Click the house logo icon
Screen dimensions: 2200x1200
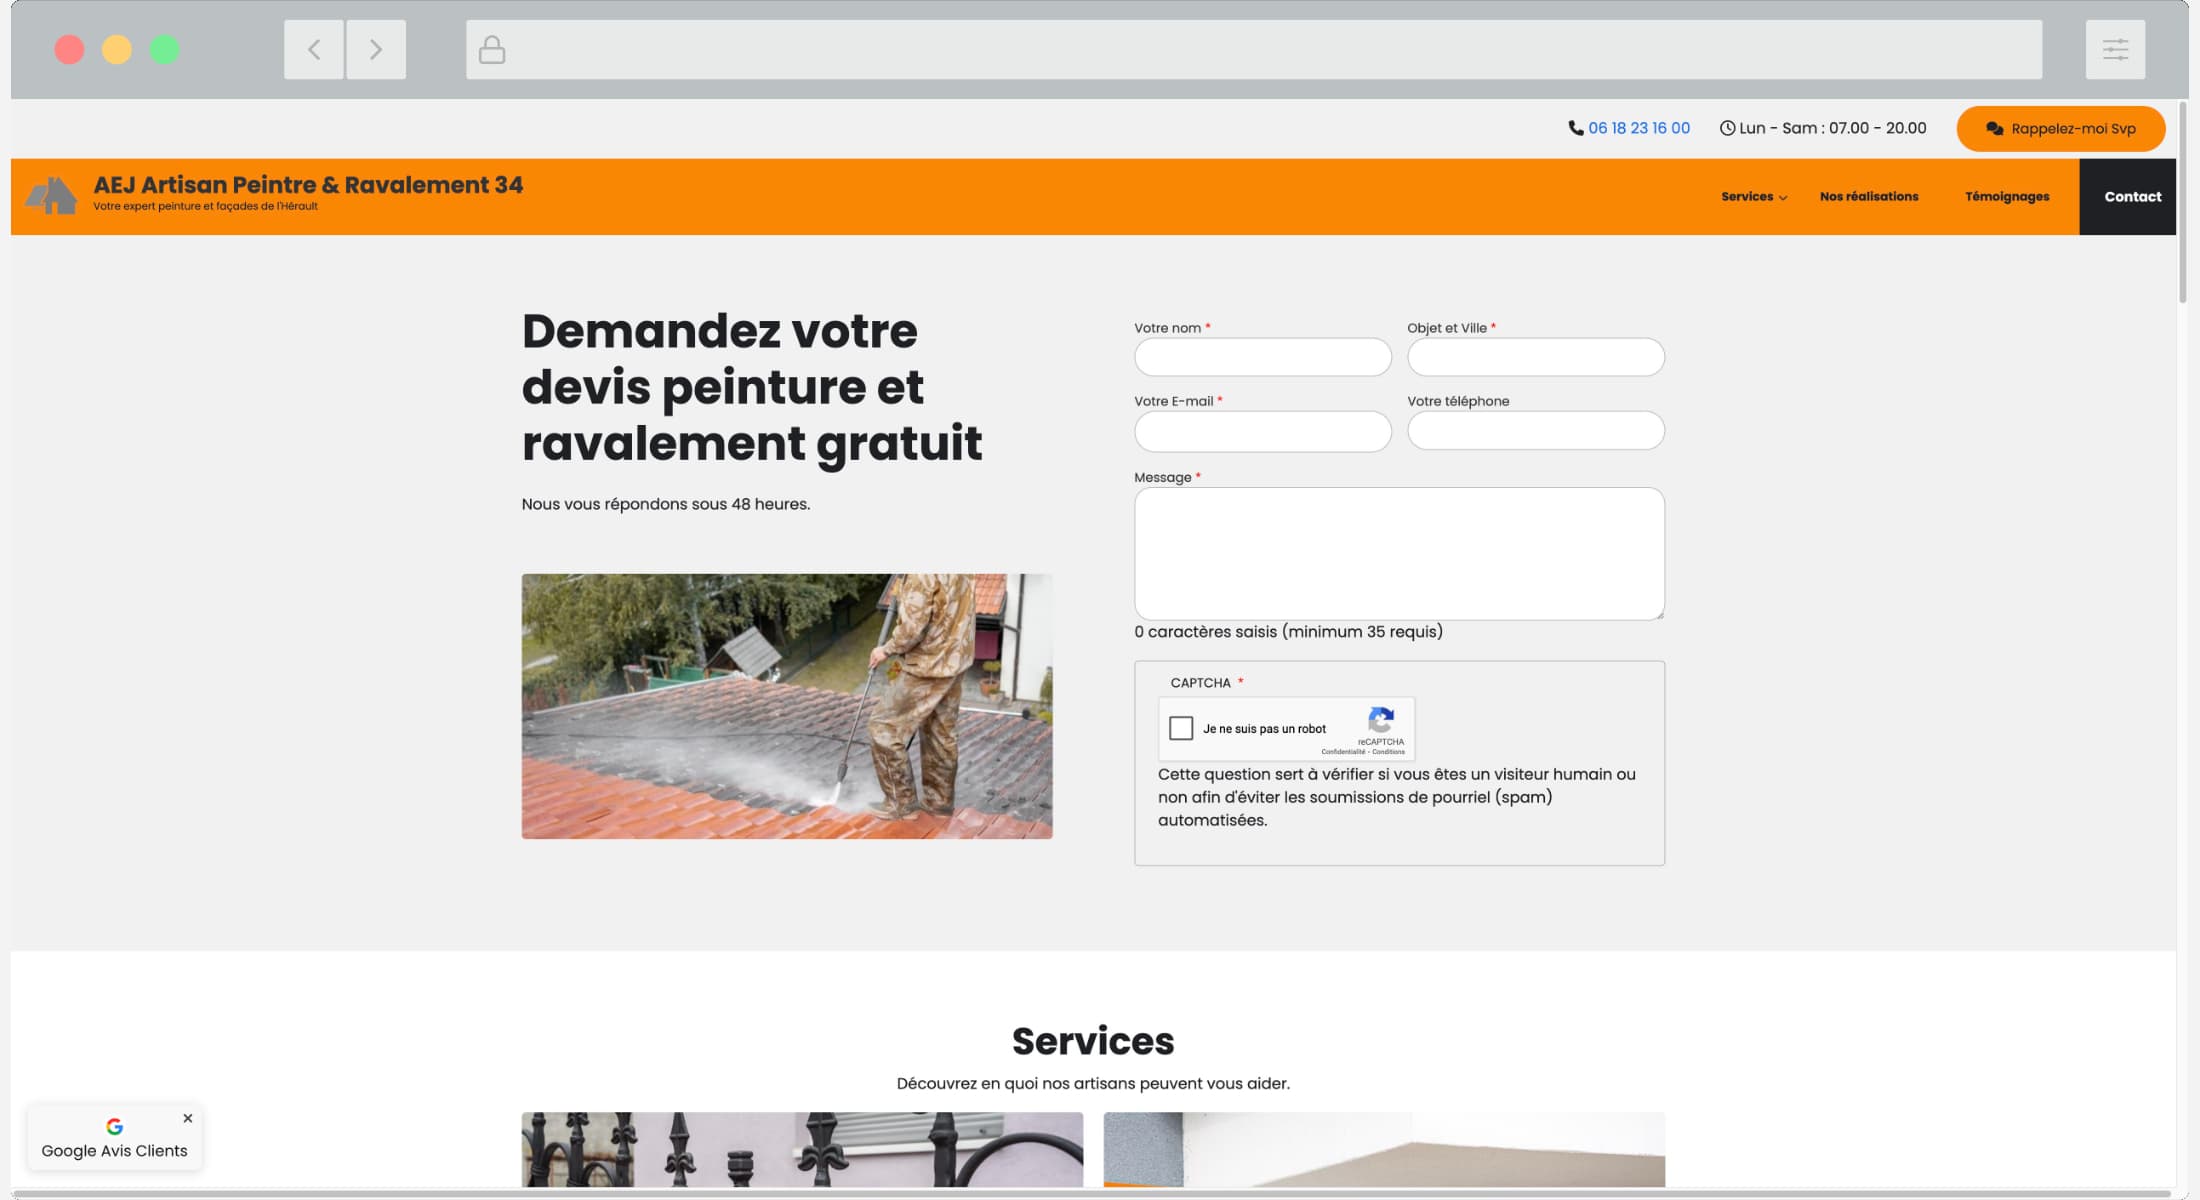tap(51, 195)
